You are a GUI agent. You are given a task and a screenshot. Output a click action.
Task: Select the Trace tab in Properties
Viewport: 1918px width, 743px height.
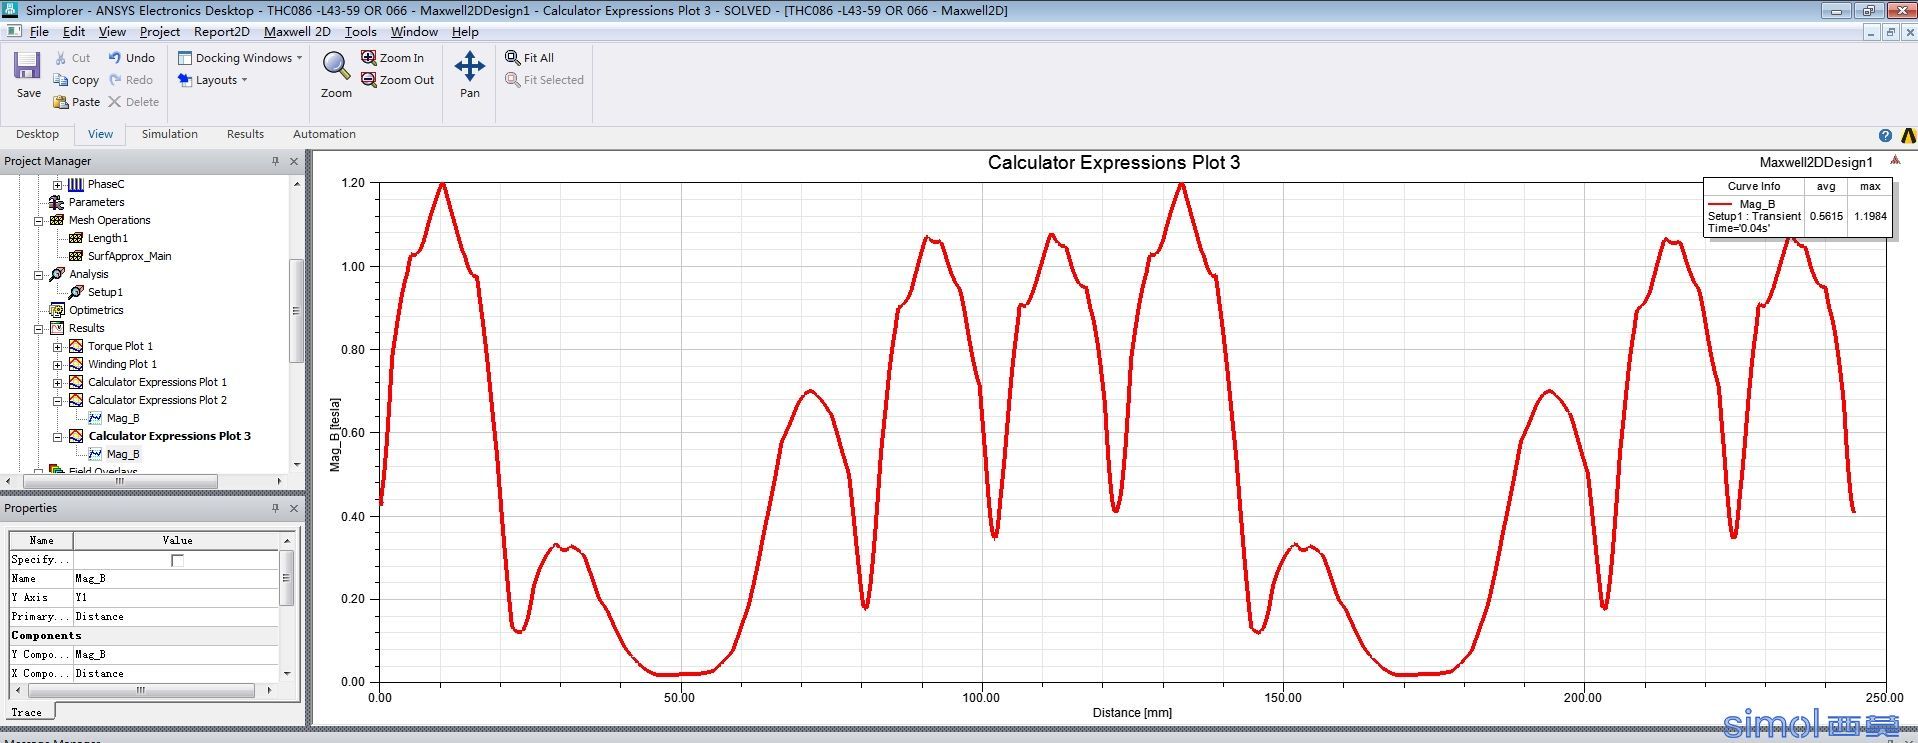27,712
